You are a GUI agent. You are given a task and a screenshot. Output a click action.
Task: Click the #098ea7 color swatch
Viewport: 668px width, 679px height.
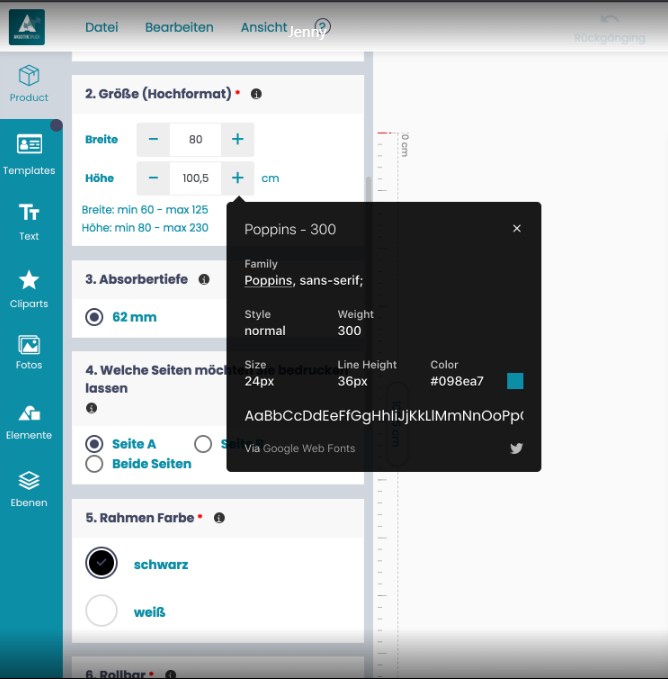[x=515, y=381]
